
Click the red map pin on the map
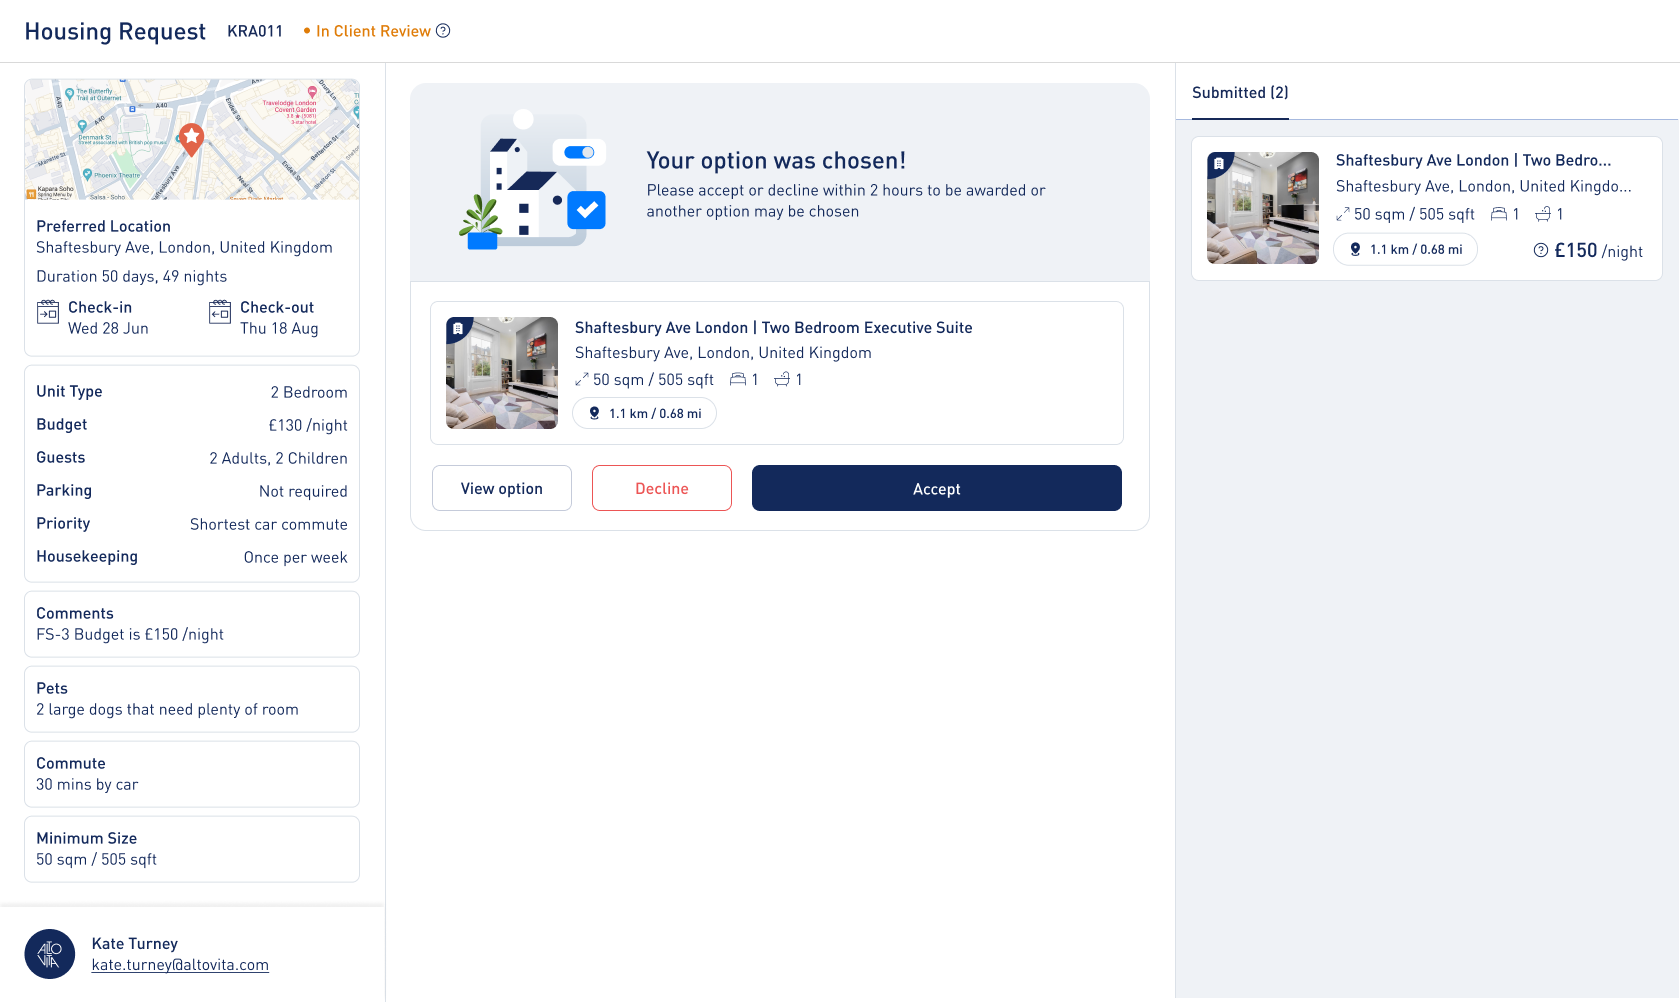191,140
